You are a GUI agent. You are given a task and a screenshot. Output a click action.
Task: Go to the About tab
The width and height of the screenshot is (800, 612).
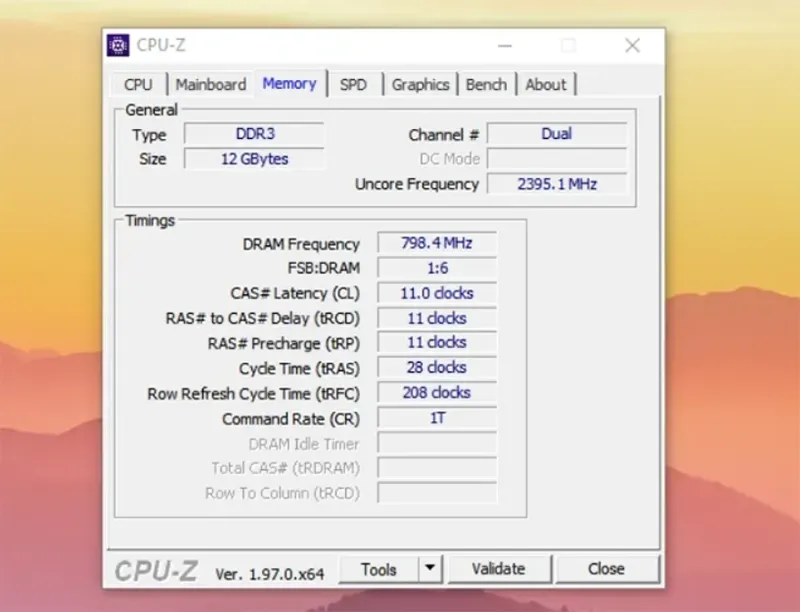546,84
